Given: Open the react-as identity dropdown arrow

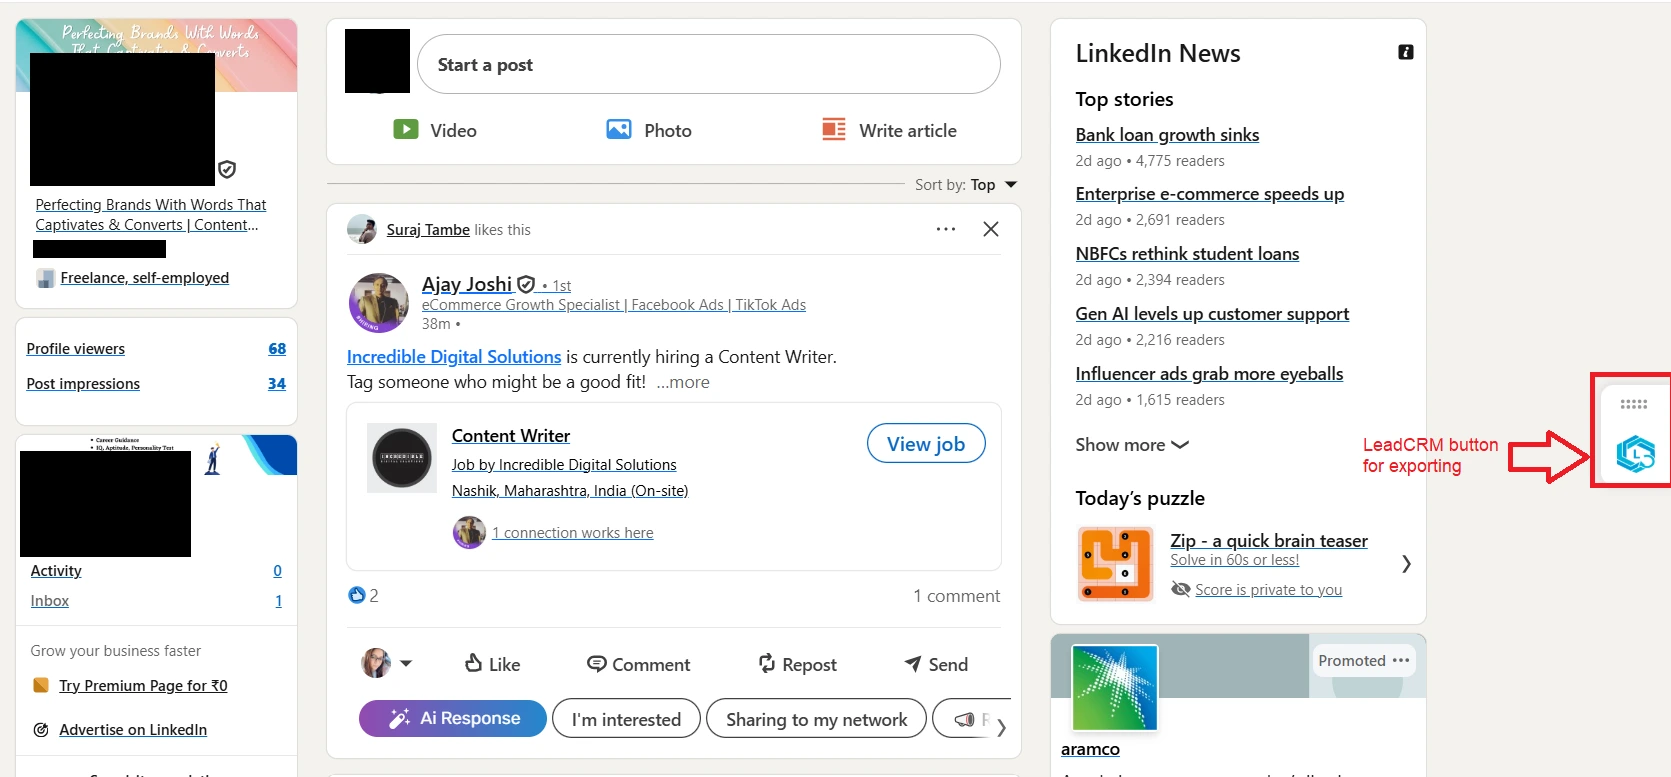Looking at the screenshot, I should tap(406, 663).
